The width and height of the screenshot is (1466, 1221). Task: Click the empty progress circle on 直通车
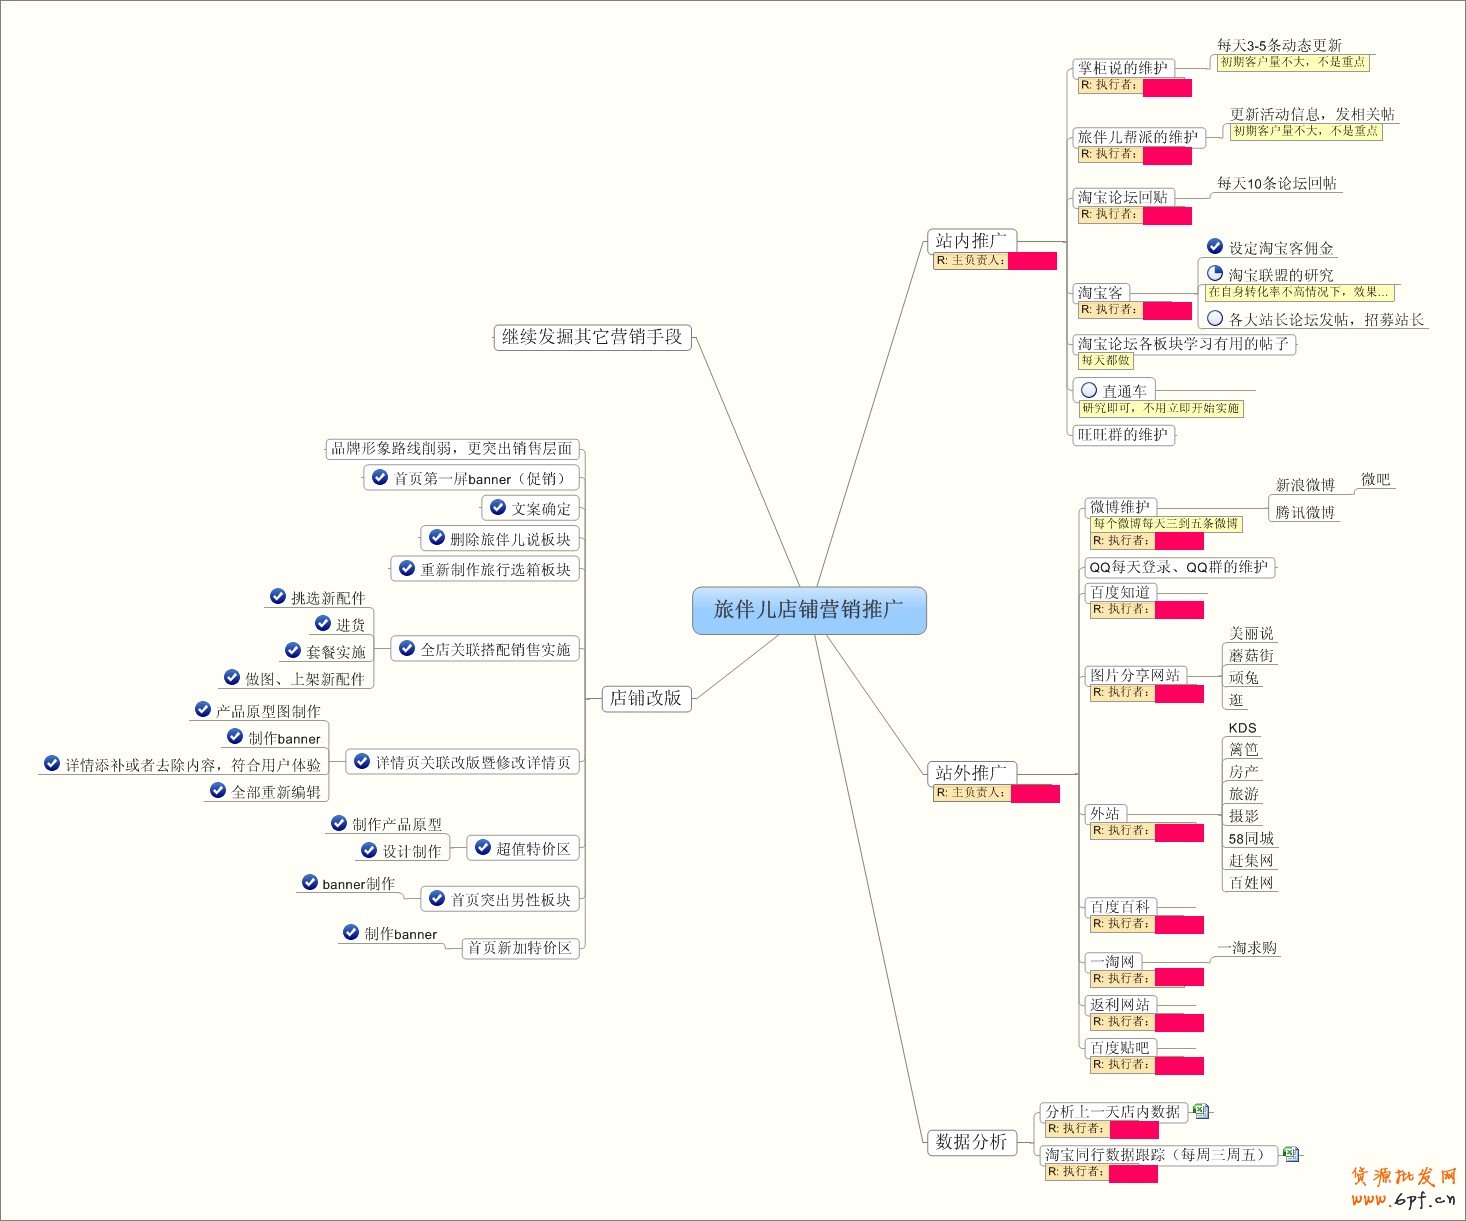(1089, 390)
